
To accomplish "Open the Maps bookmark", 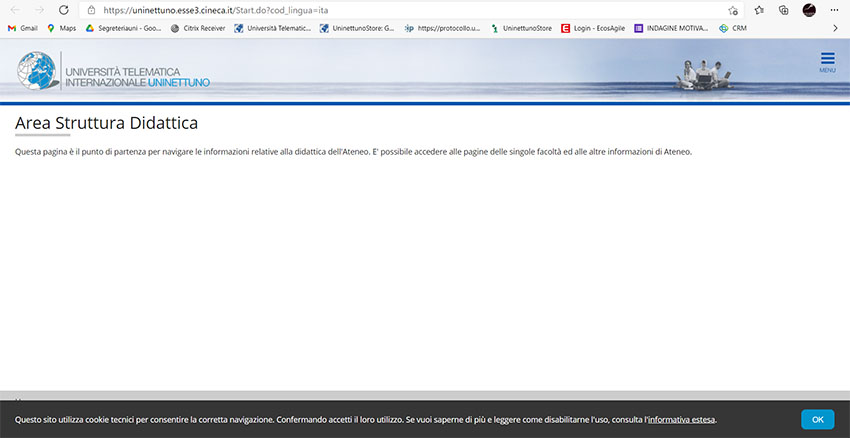I will point(61,28).
